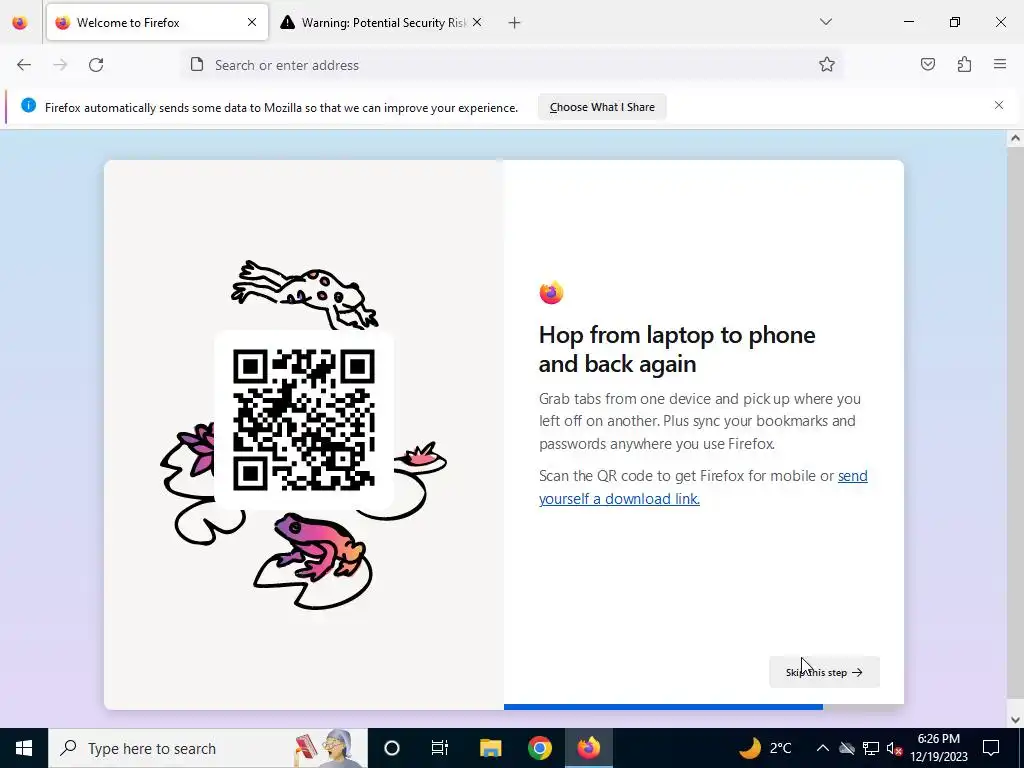The width and height of the screenshot is (1024, 768).
Task: Click the blue info icon in notification bar
Action: (29, 105)
